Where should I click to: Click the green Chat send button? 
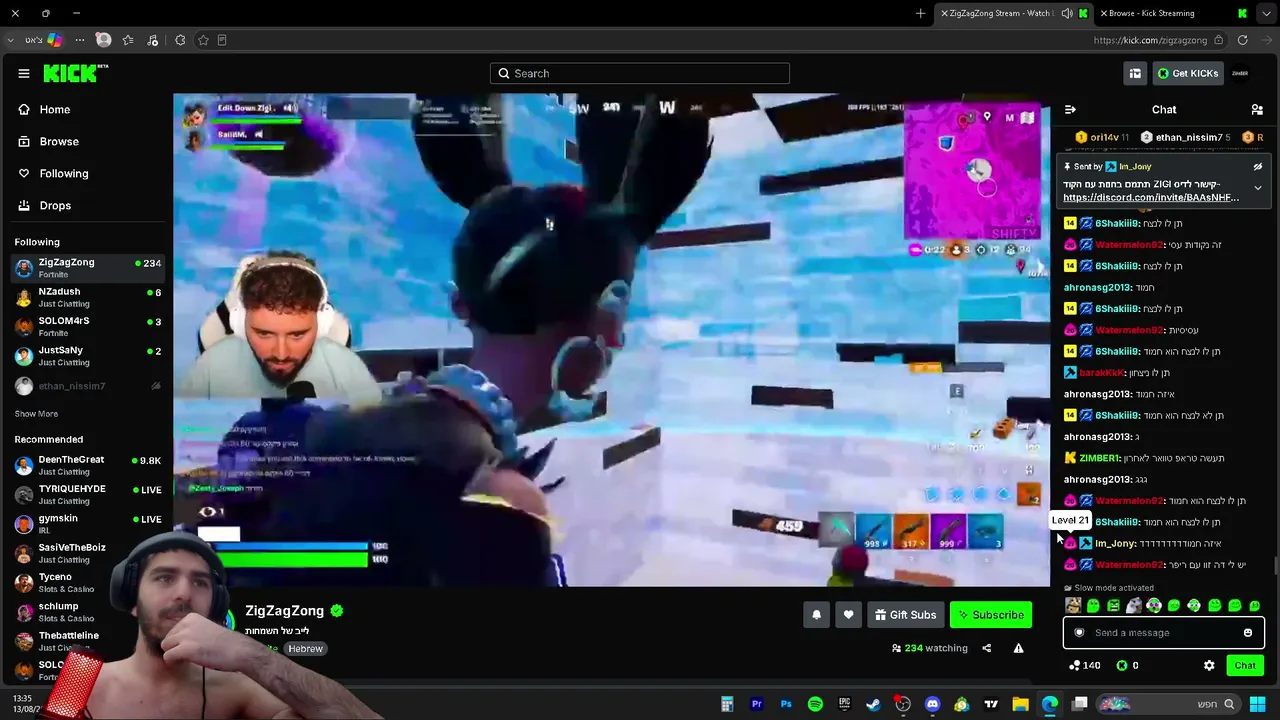coord(1245,666)
